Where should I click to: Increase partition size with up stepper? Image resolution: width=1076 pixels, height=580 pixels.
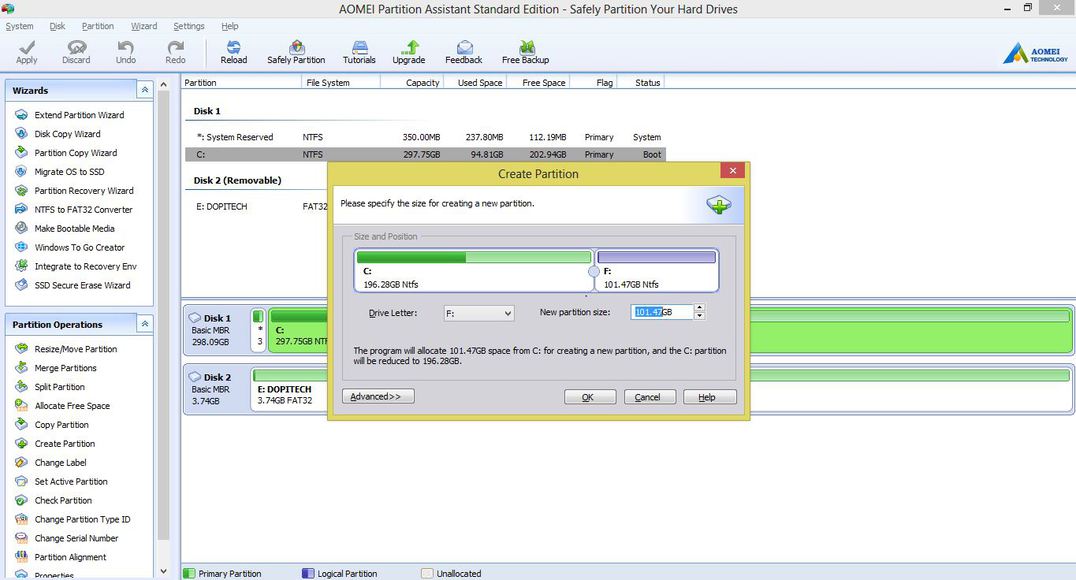(x=699, y=308)
